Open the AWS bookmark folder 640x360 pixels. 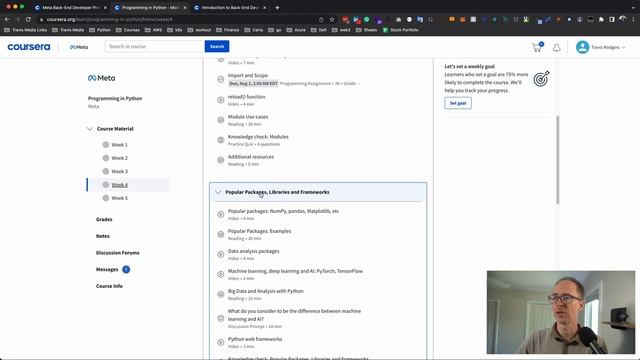coord(153,30)
